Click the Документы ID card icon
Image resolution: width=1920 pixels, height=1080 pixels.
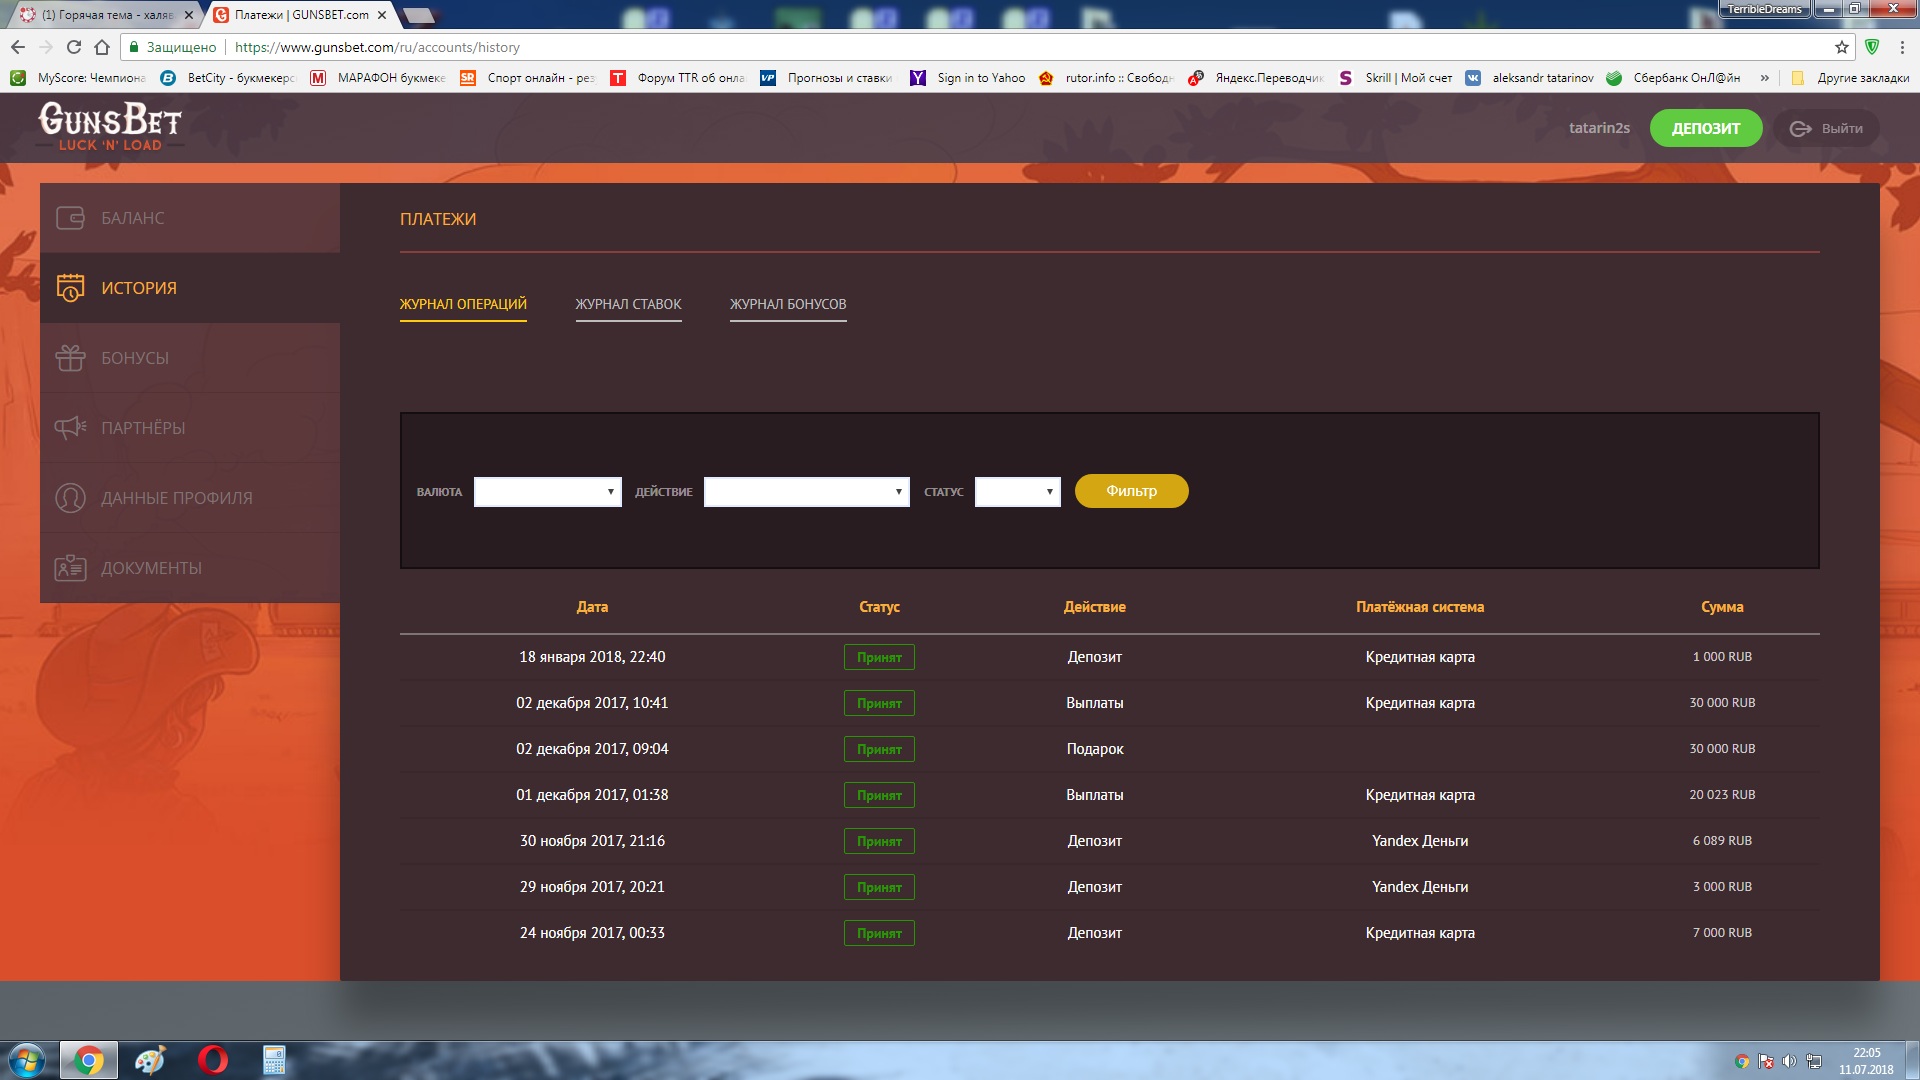(70, 568)
